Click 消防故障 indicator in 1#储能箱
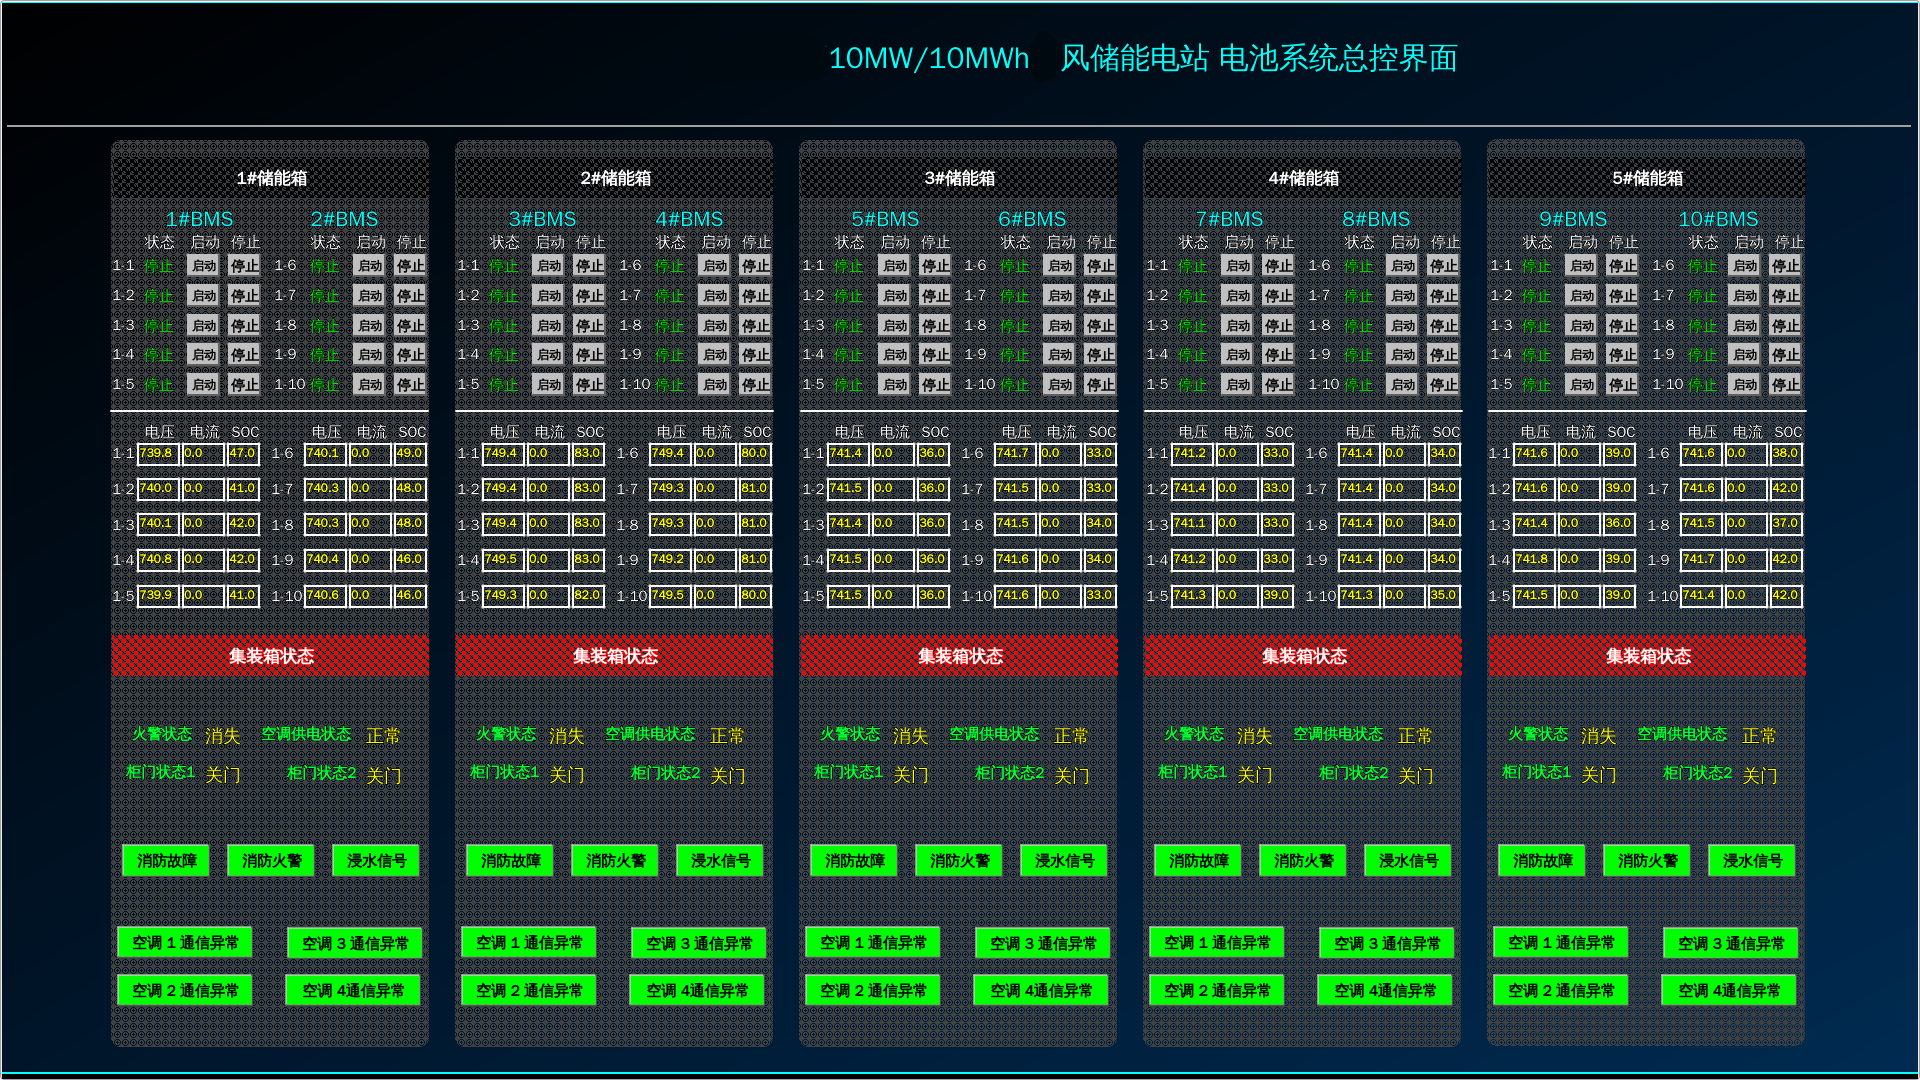Viewport: 1920px width, 1080px height. (x=166, y=861)
